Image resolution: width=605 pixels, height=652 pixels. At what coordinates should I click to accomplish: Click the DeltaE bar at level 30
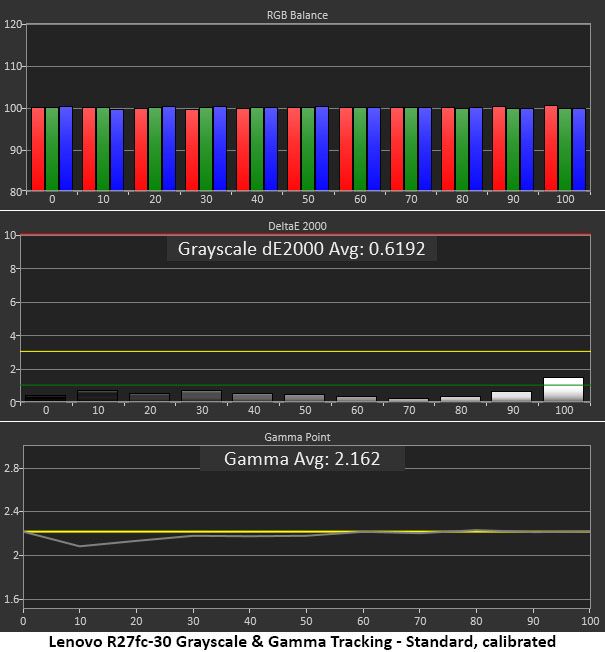[x=202, y=396]
